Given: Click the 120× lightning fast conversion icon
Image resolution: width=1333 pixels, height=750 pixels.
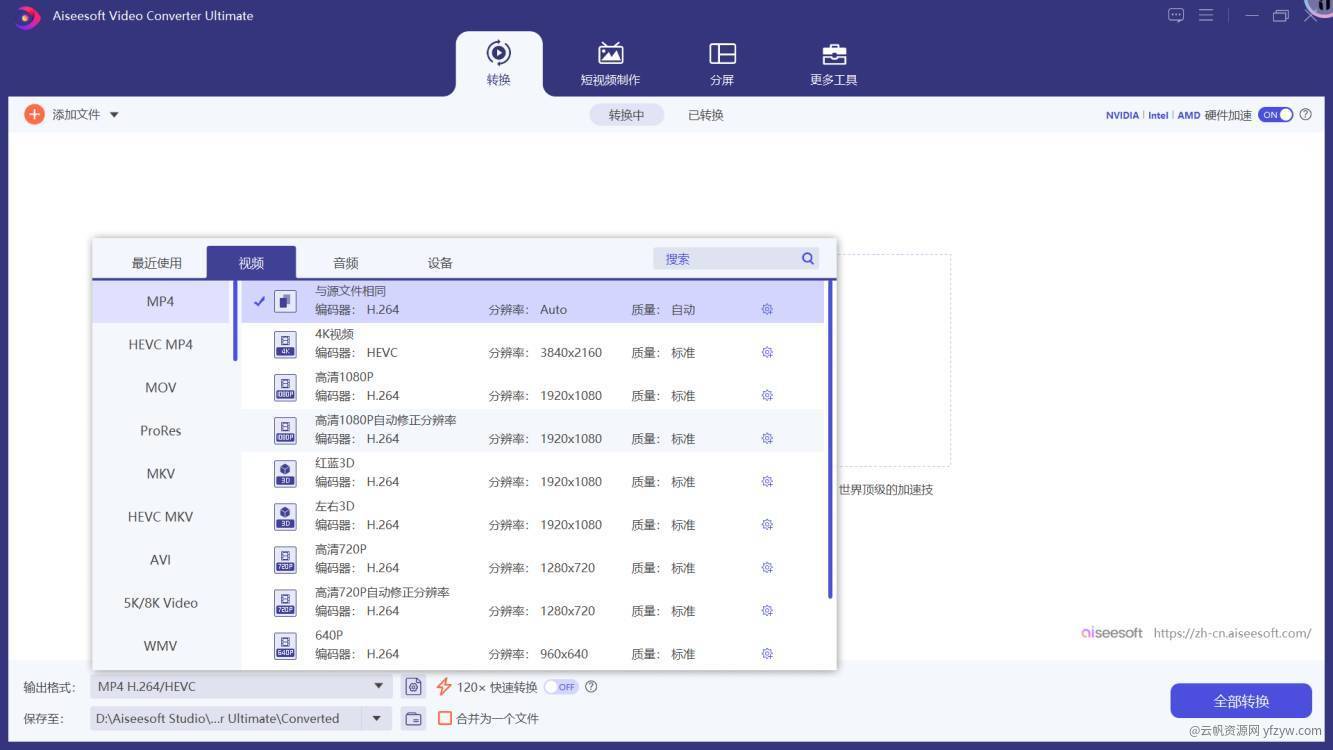Looking at the screenshot, I should click(x=444, y=687).
